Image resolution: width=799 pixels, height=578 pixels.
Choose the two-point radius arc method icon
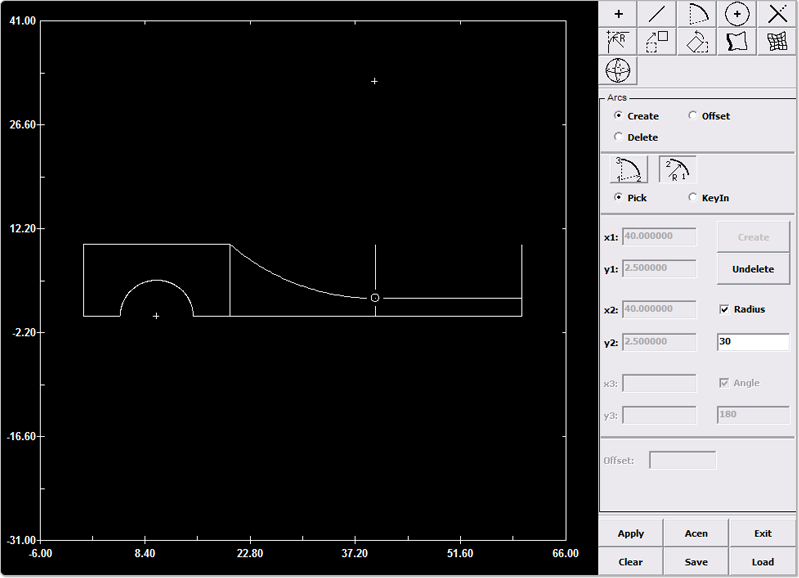678,170
